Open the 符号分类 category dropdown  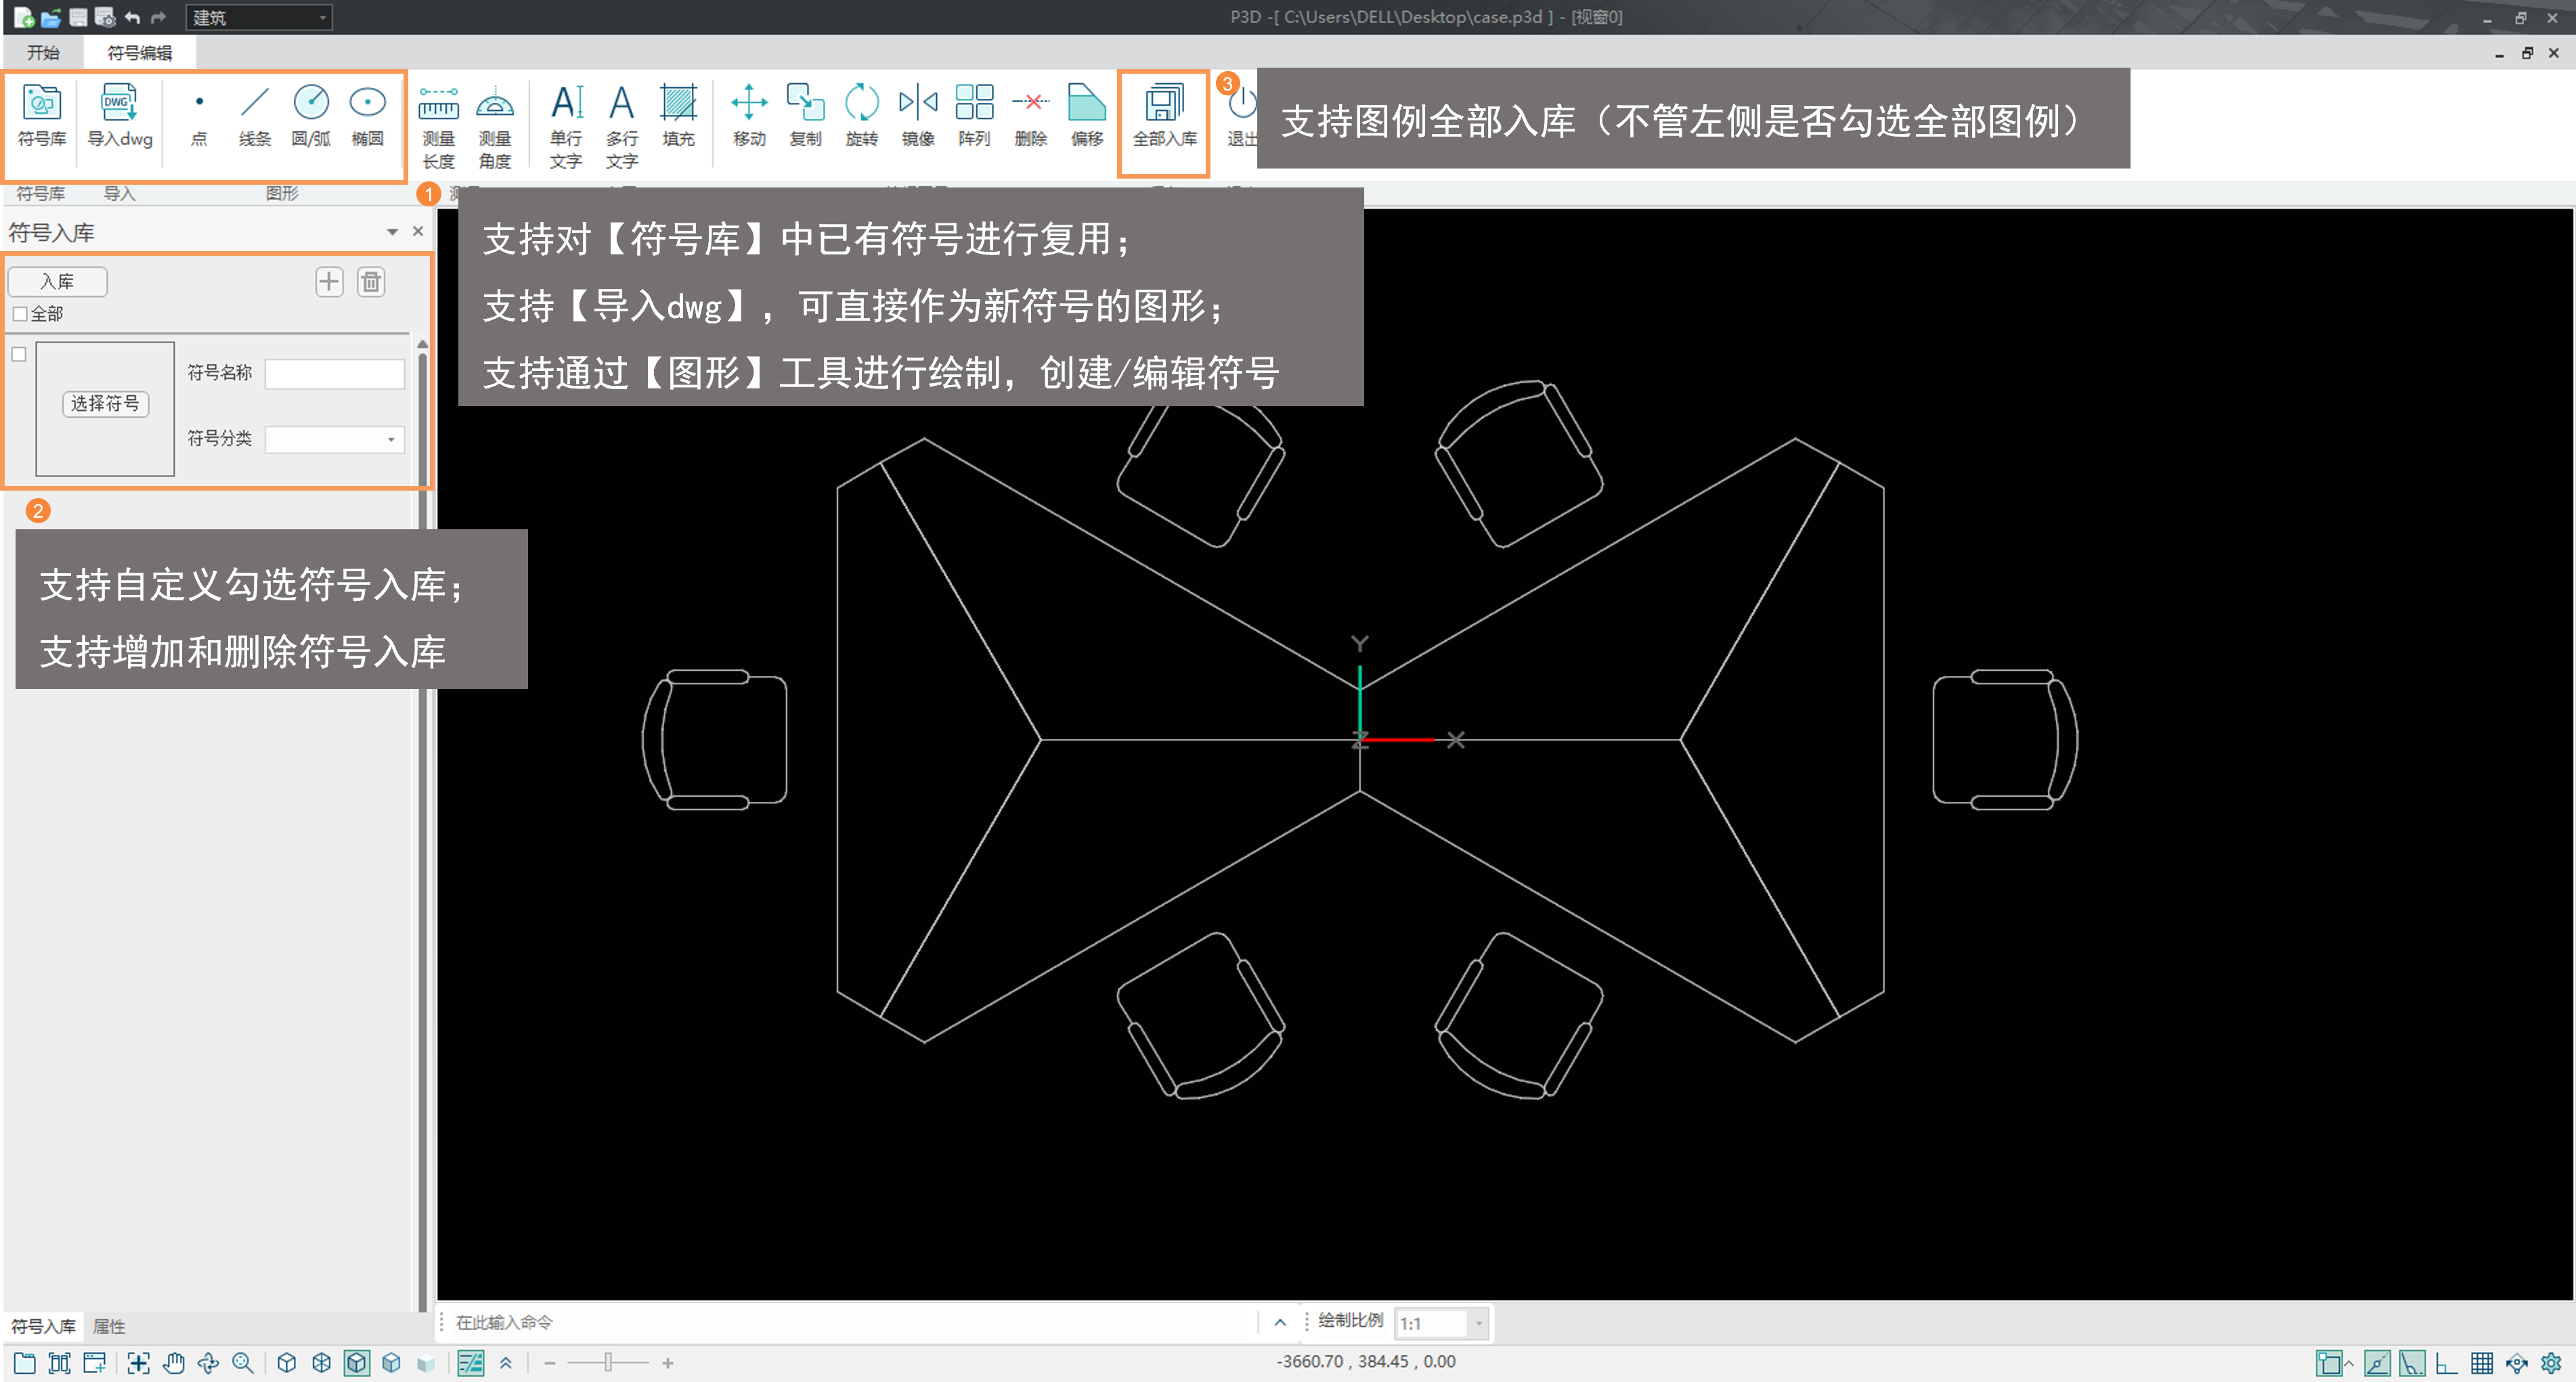tap(391, 439)
